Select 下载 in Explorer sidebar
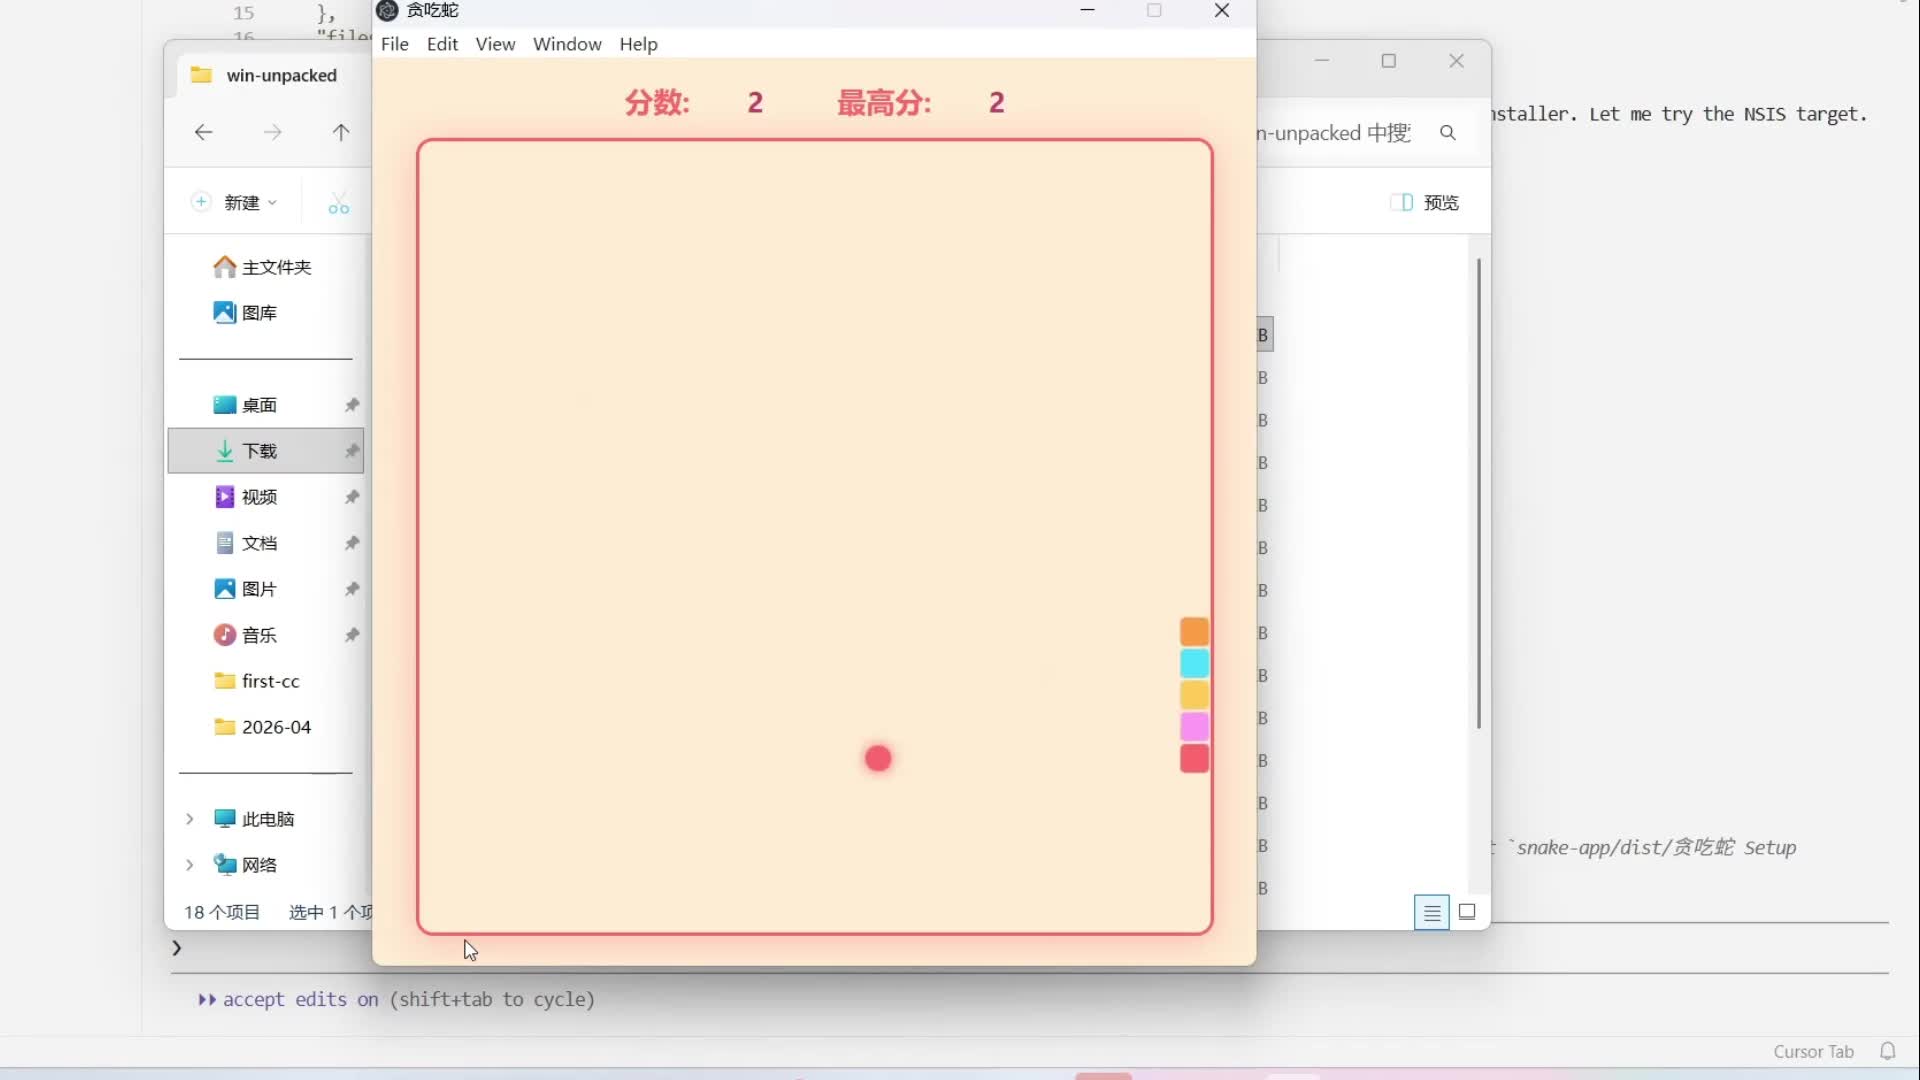Image resolution: width=1920 pixels, height=1080 pixels. 265,451
